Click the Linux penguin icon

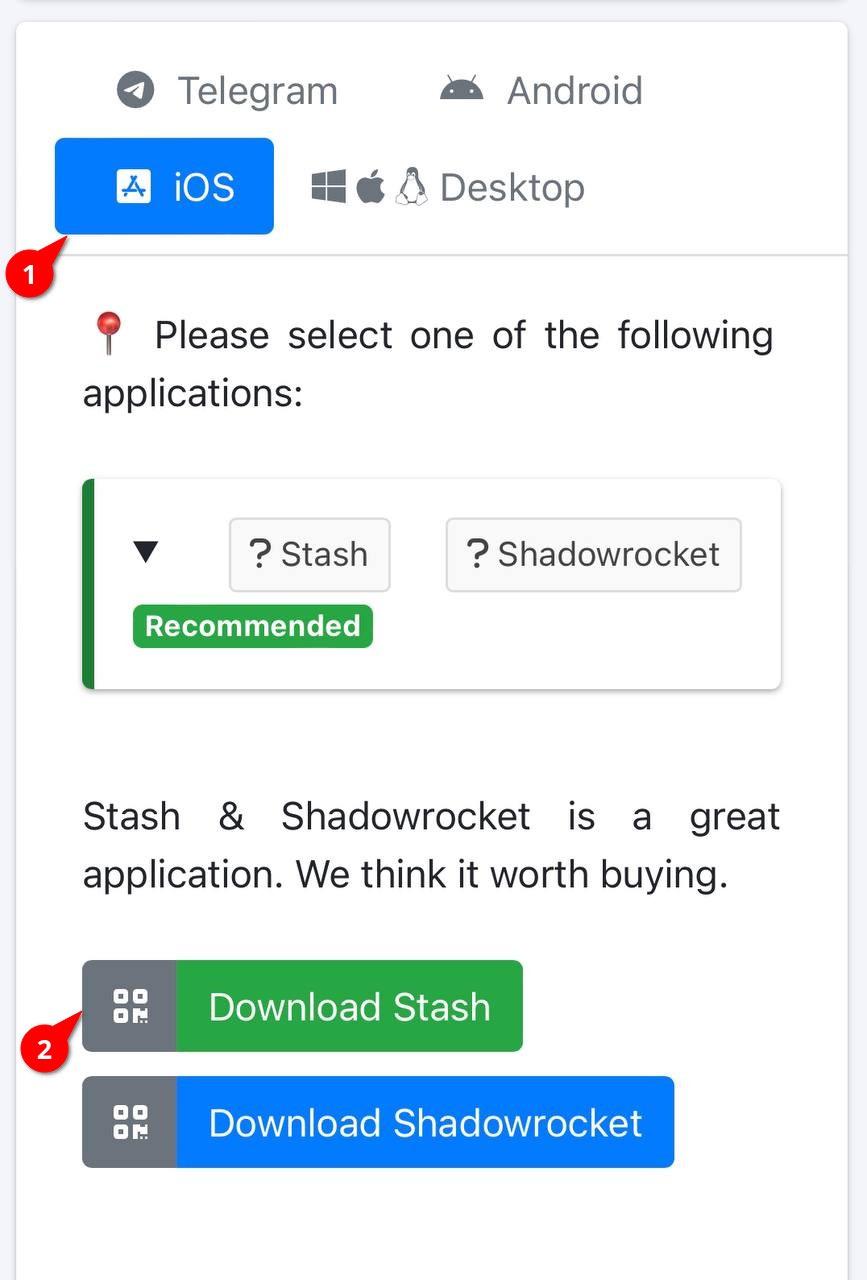410,186
